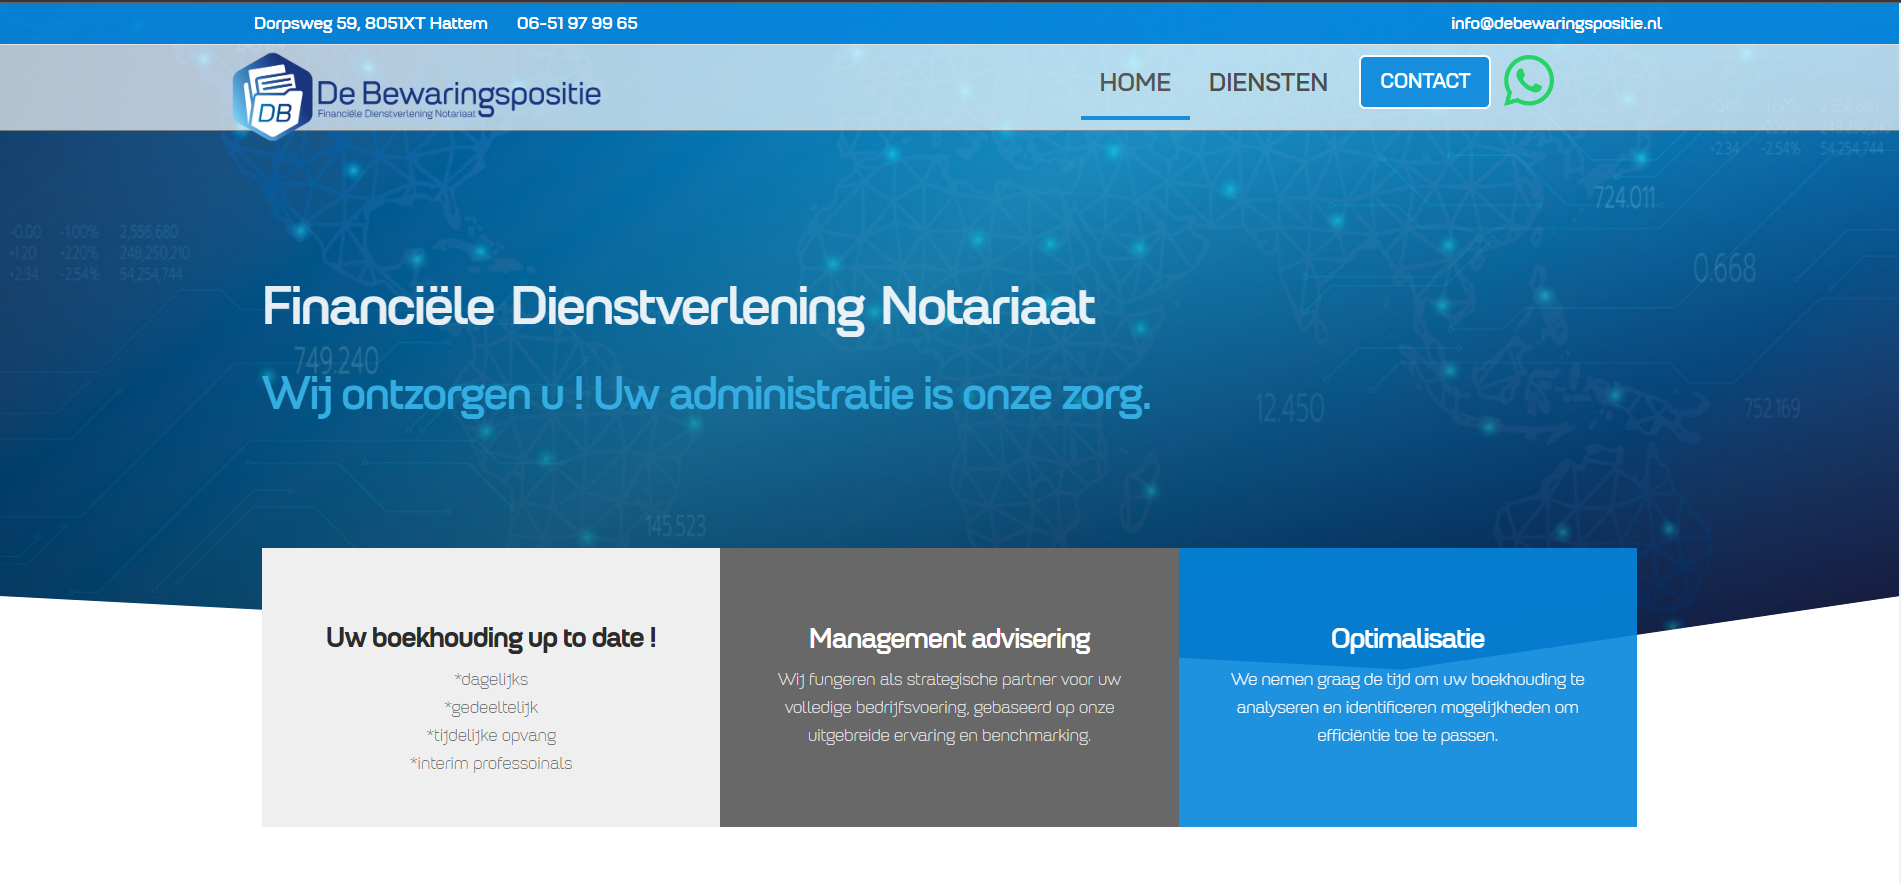Click the info@debewaringspositie.nl email link
The width and height of the screenshot is (1901, 883).
coord(1555,23)
